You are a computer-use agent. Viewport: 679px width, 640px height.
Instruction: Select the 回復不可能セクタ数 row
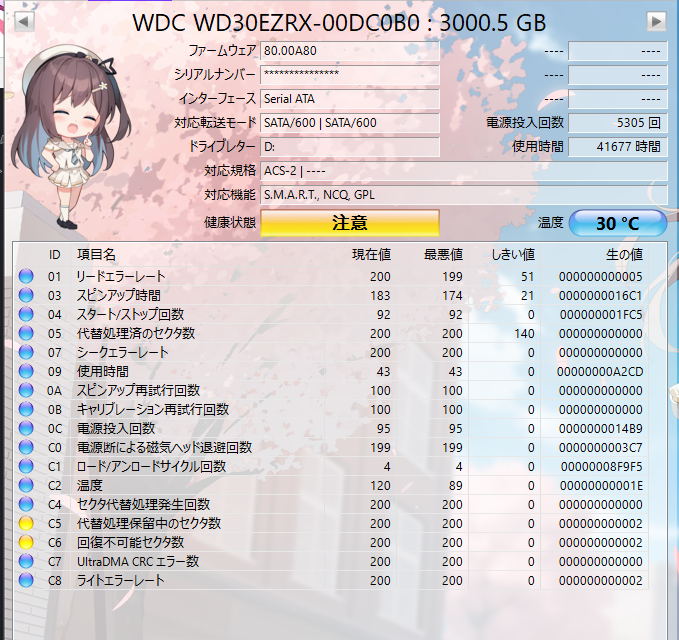331,543
